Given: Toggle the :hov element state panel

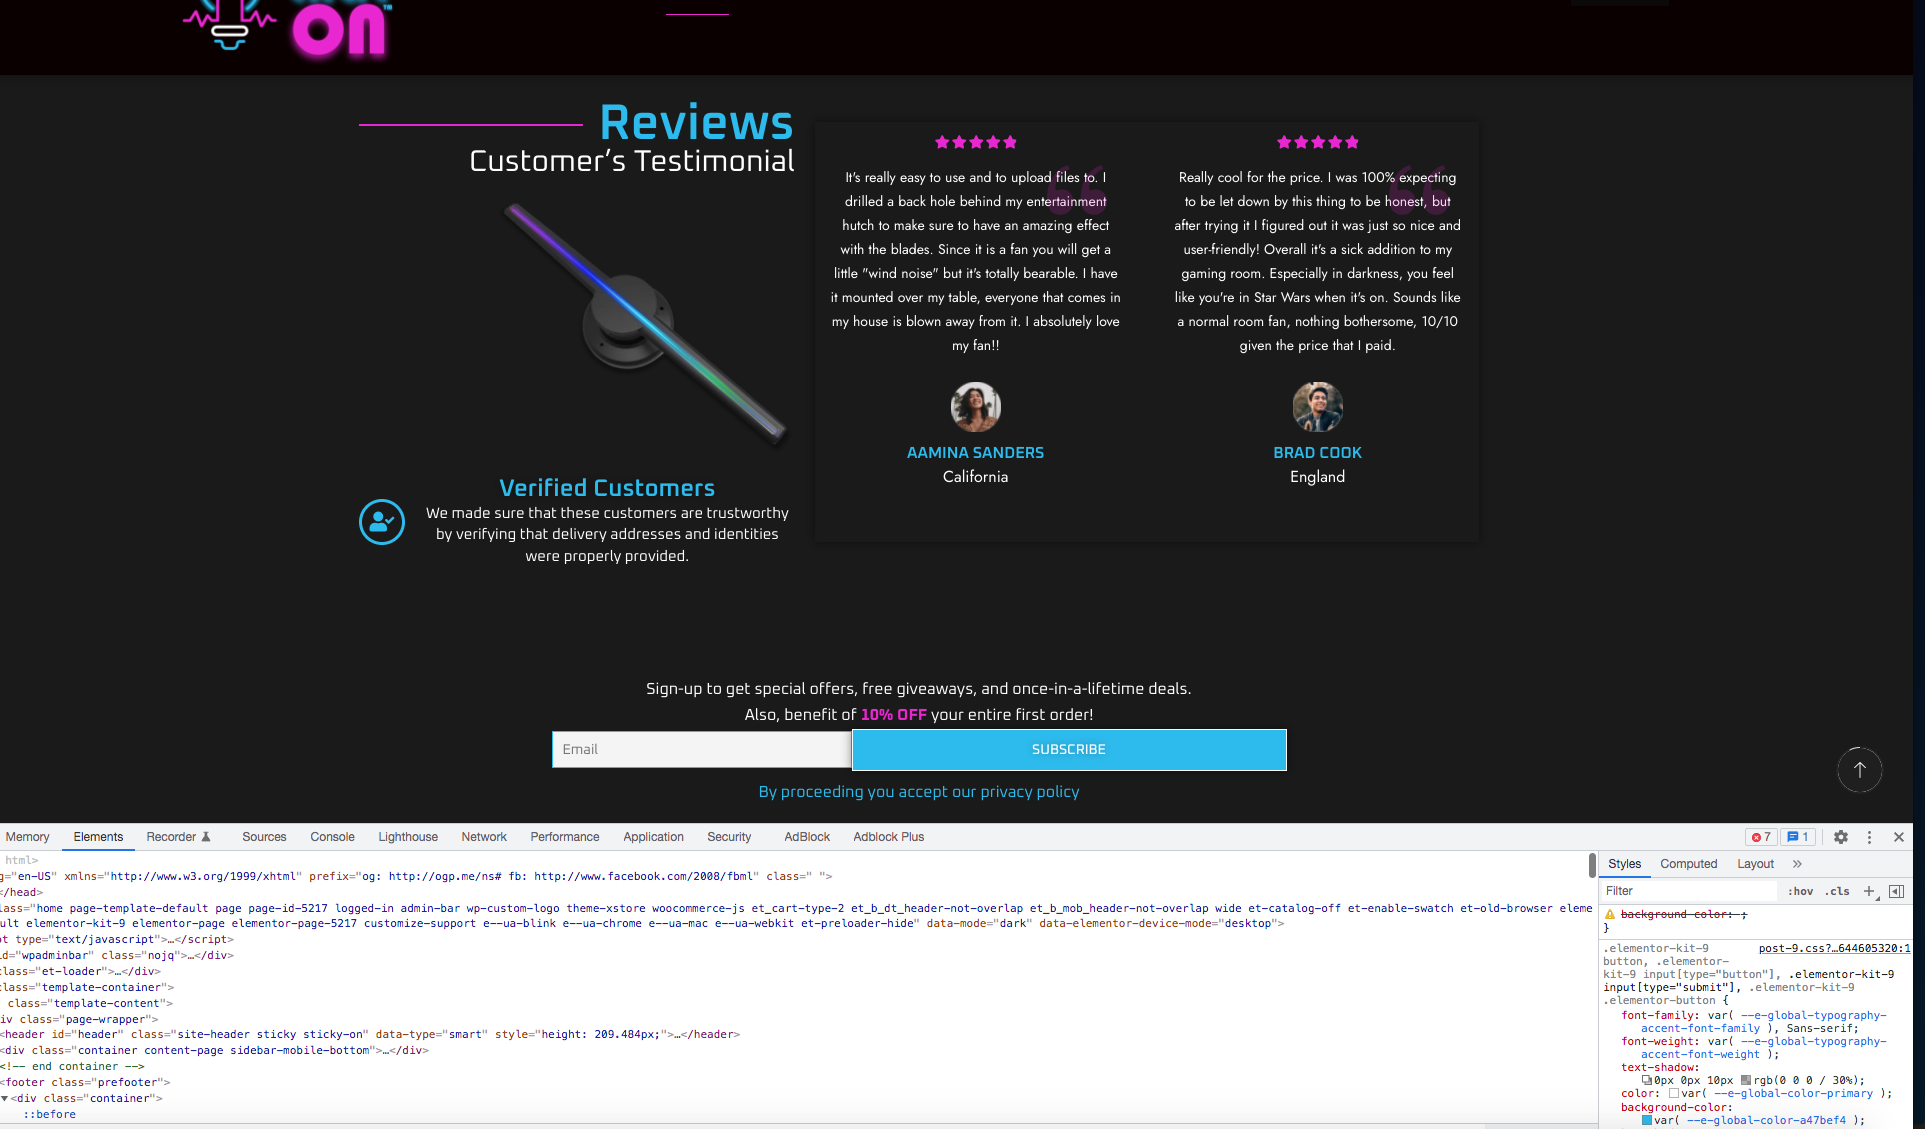Looking at the screenshot, I should [x=1801, y=891].
